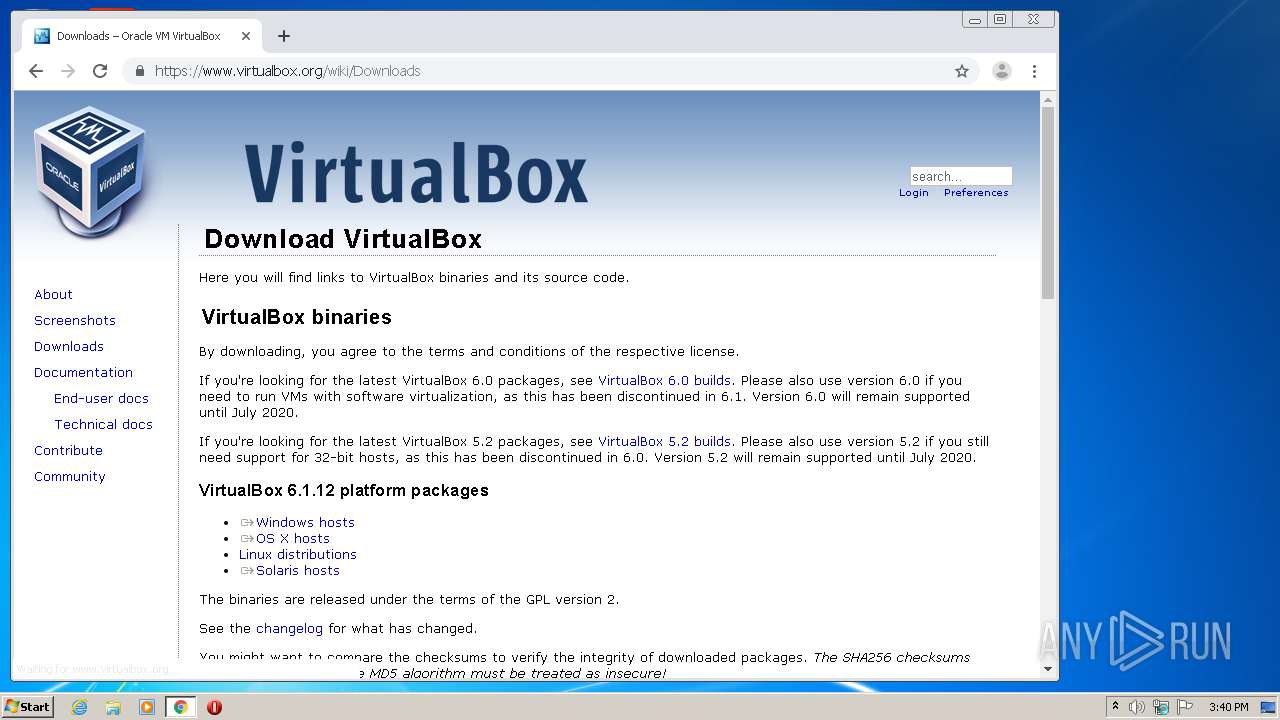Open a new tab with the plus button
The image size is (1280, 720).
coord(284,36)
